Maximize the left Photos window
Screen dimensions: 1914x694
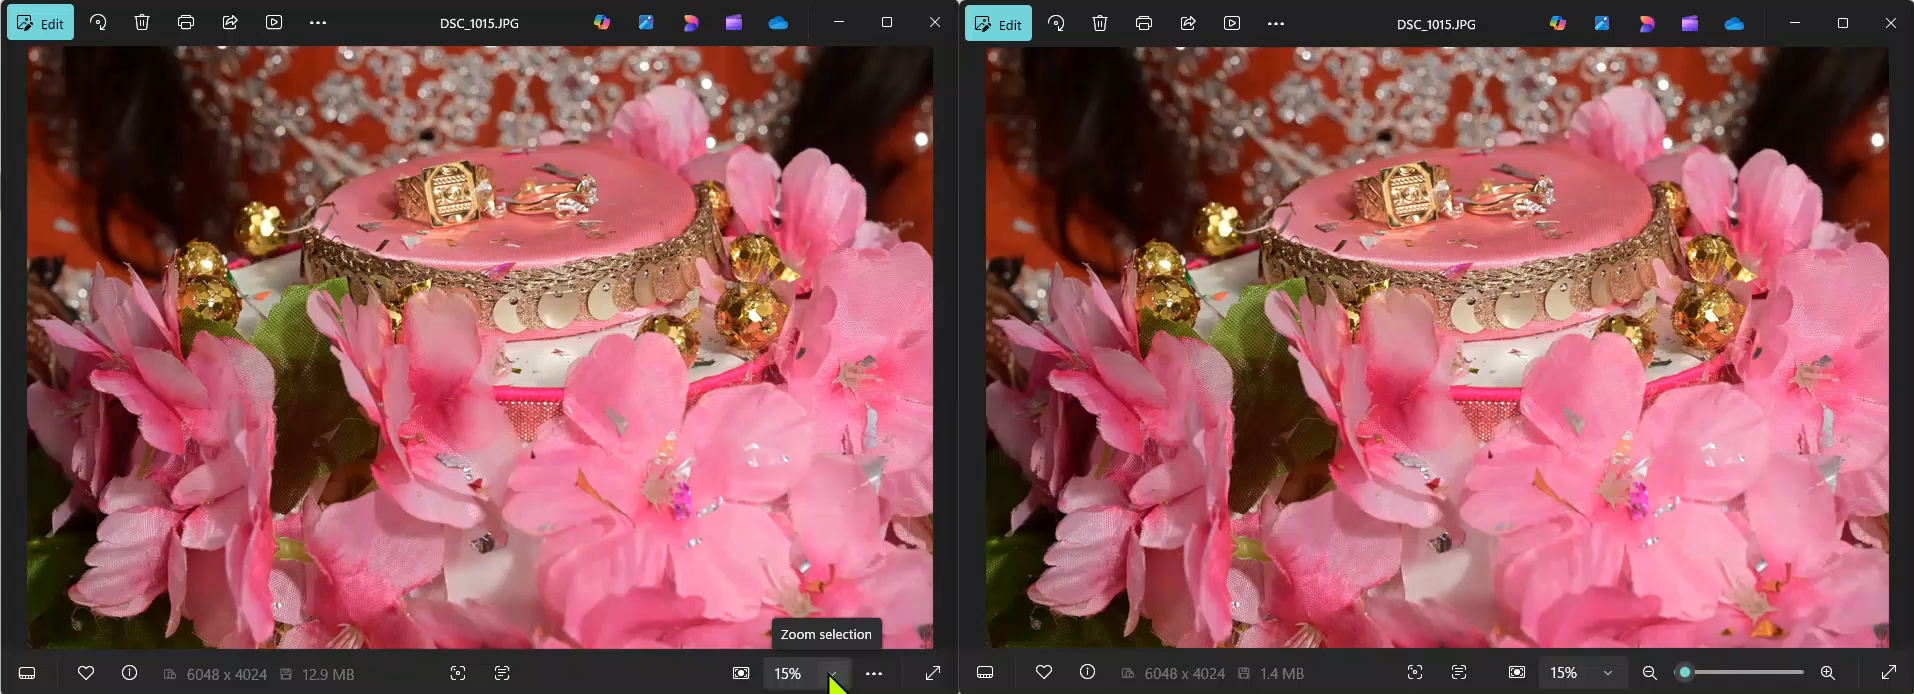[x=887, y=22]
